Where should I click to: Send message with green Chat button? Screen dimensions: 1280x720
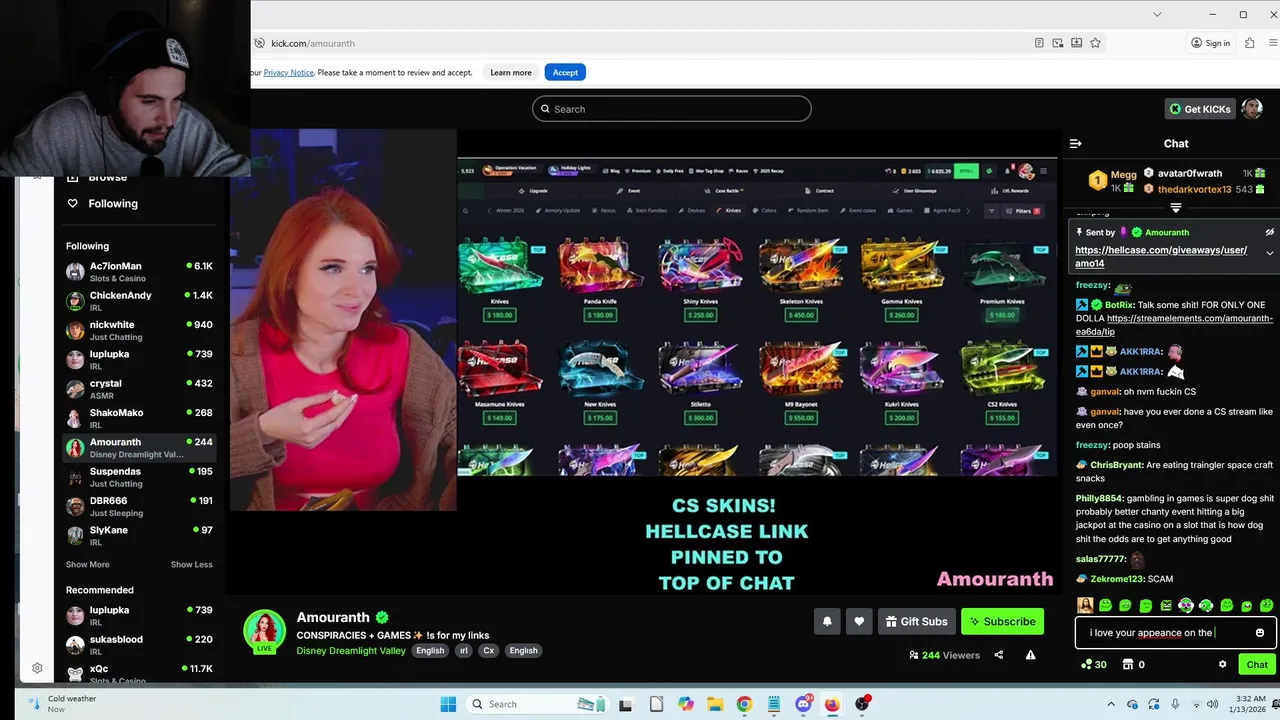click(1256, 664)
